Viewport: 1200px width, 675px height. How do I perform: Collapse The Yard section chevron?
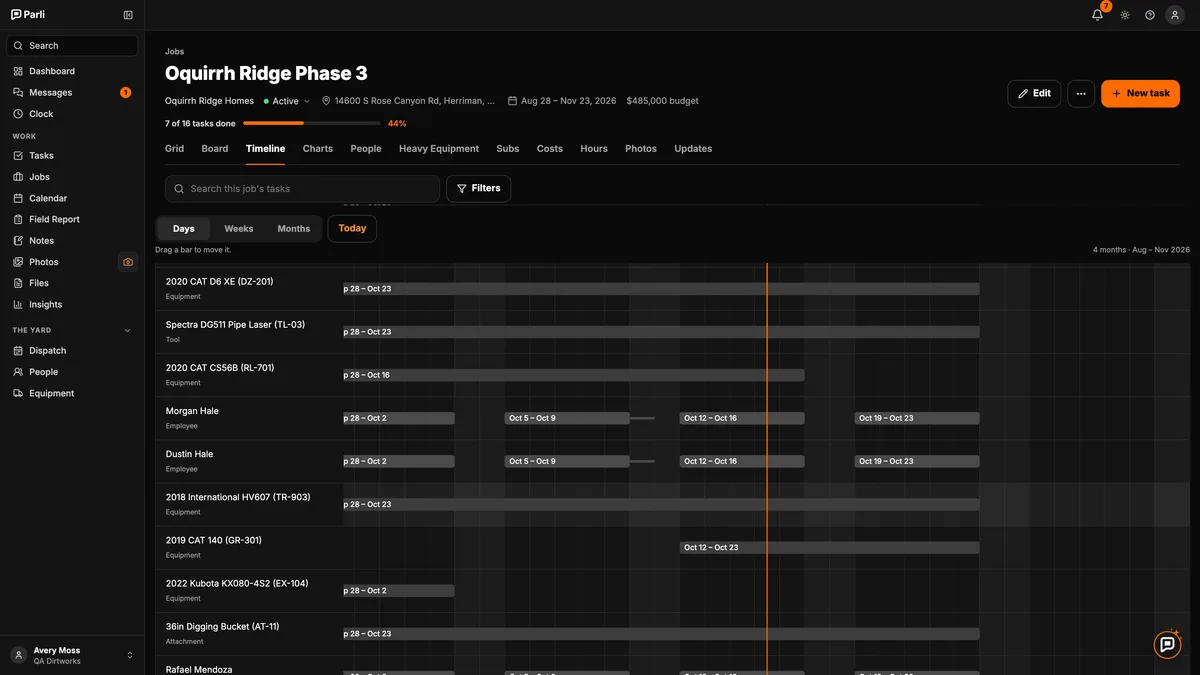point(127,330)
